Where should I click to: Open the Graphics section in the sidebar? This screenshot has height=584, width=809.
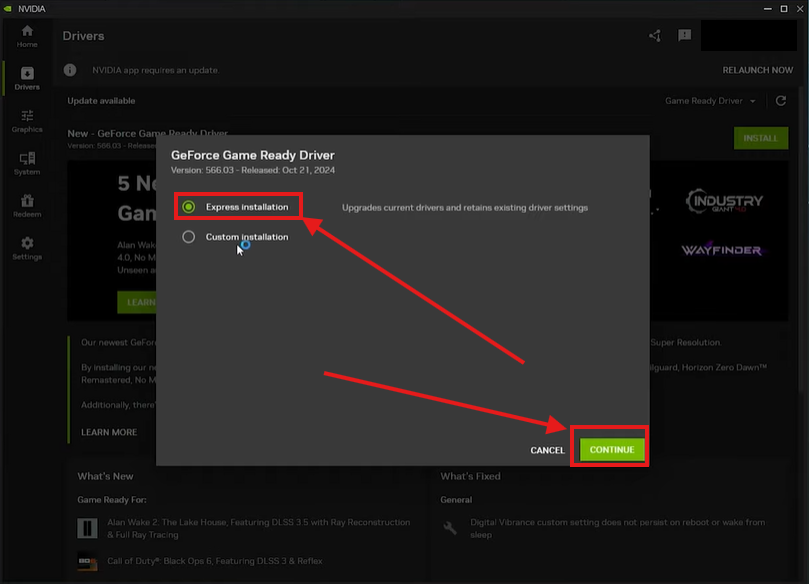click(27, 121)
